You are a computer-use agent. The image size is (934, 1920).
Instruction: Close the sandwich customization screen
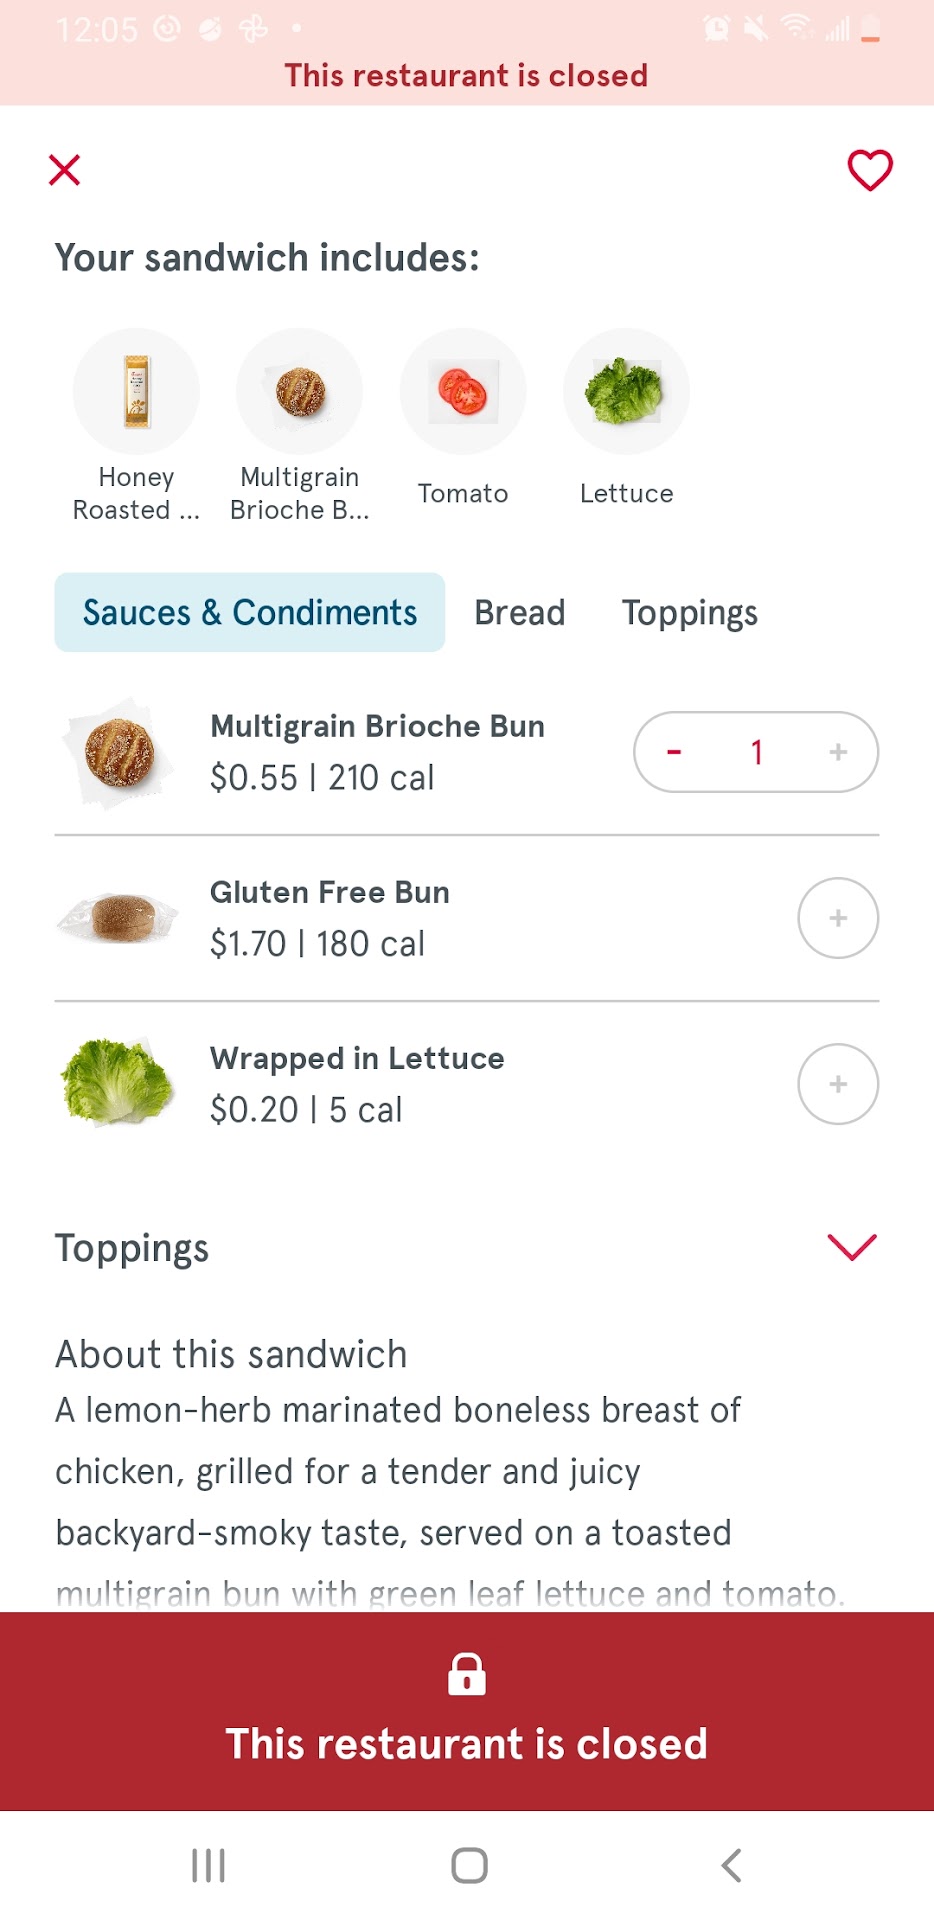(x=65, y=170)
